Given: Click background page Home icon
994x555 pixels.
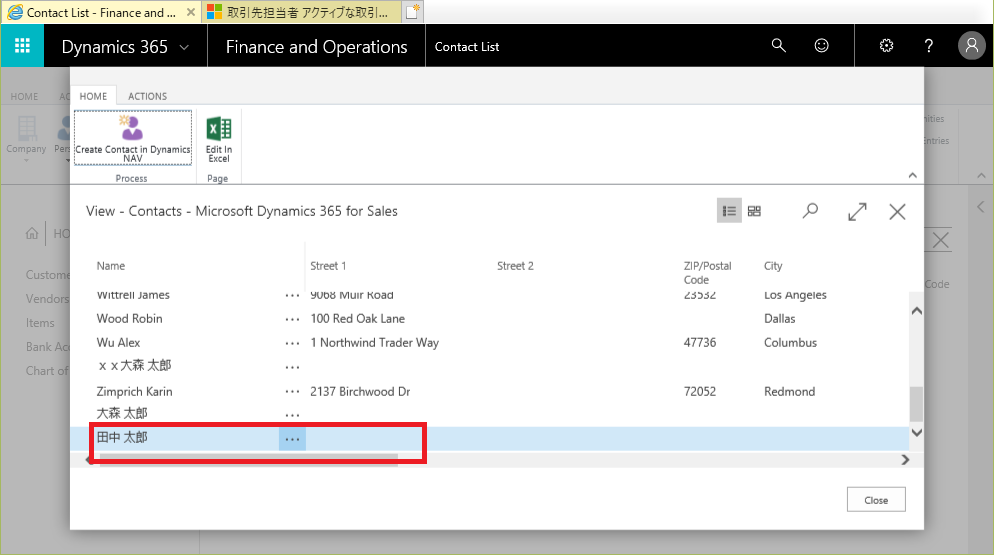Looking at the screenshot, I should [x=32, y=233].
